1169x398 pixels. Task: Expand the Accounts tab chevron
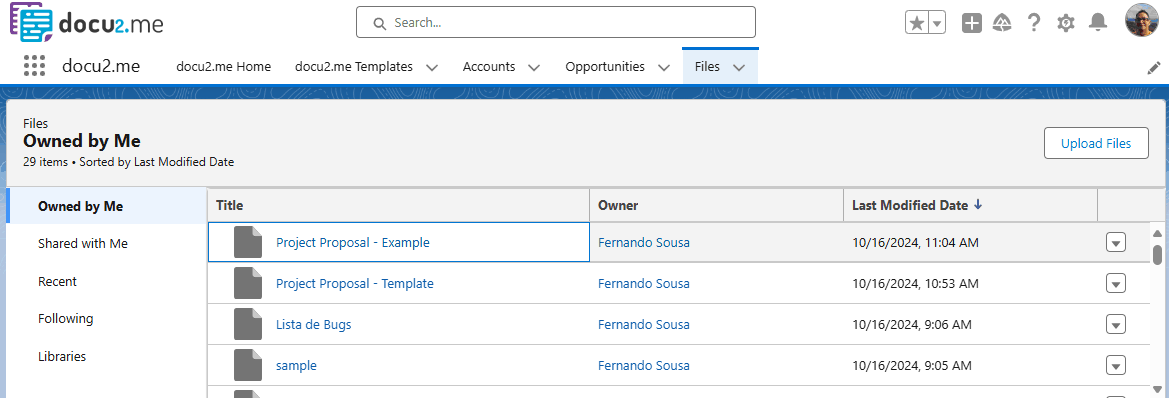pyautogui.click(x=534, y=67)
